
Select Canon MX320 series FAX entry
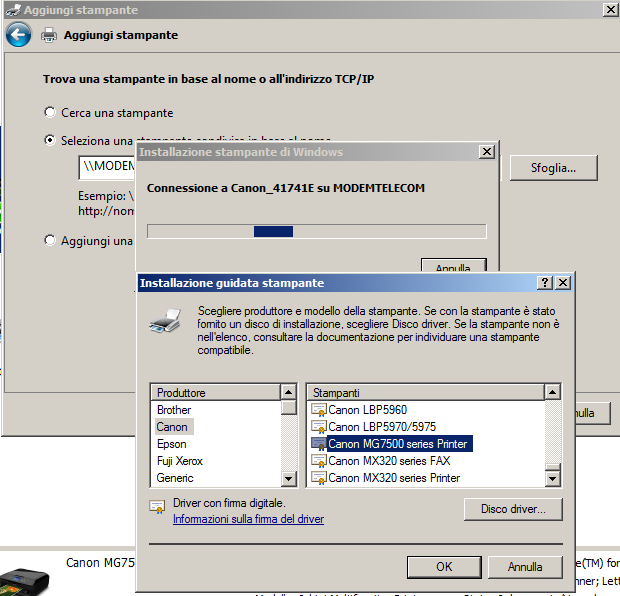point(389,461)
